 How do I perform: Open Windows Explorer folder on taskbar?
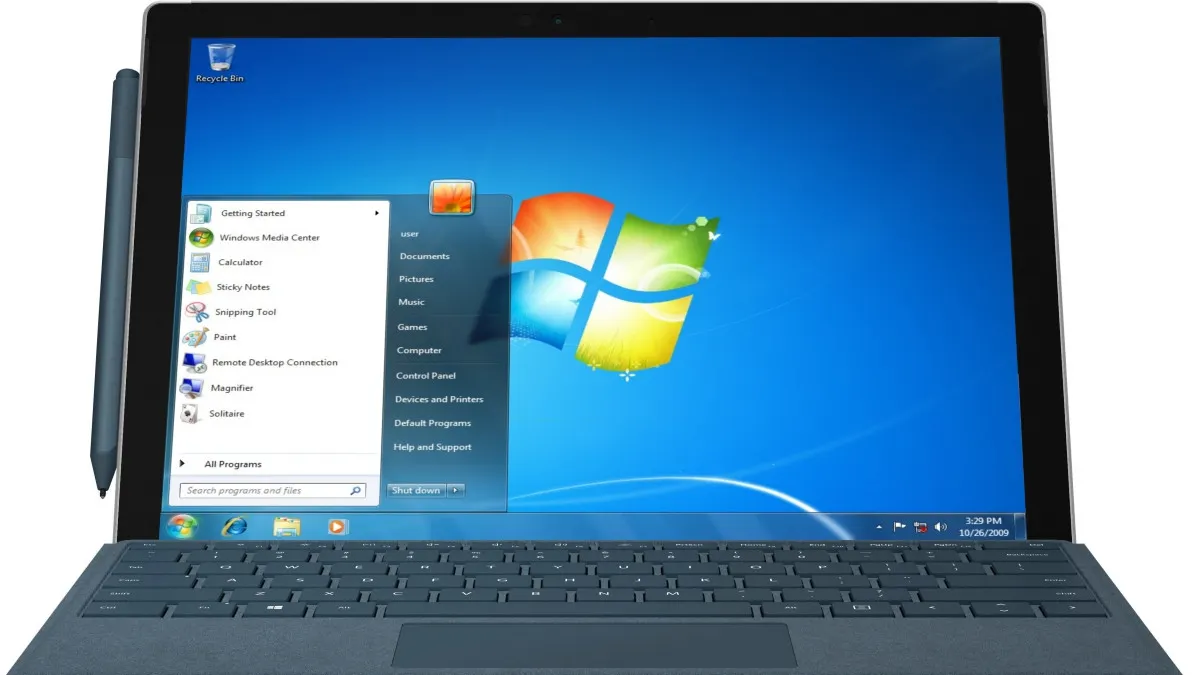287,525
